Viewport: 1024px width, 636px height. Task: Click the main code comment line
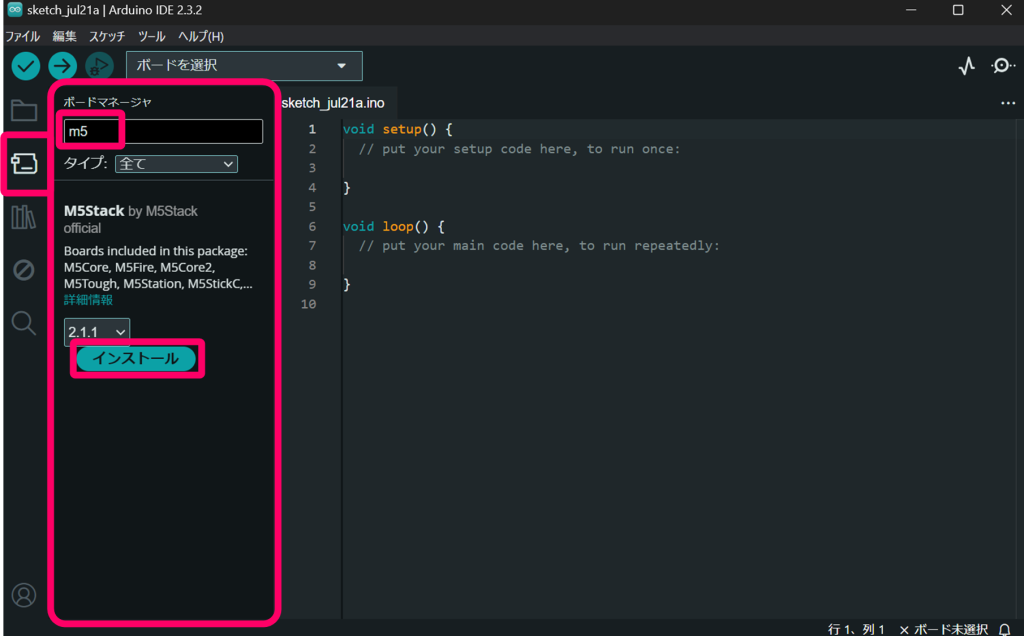[539, 246]
